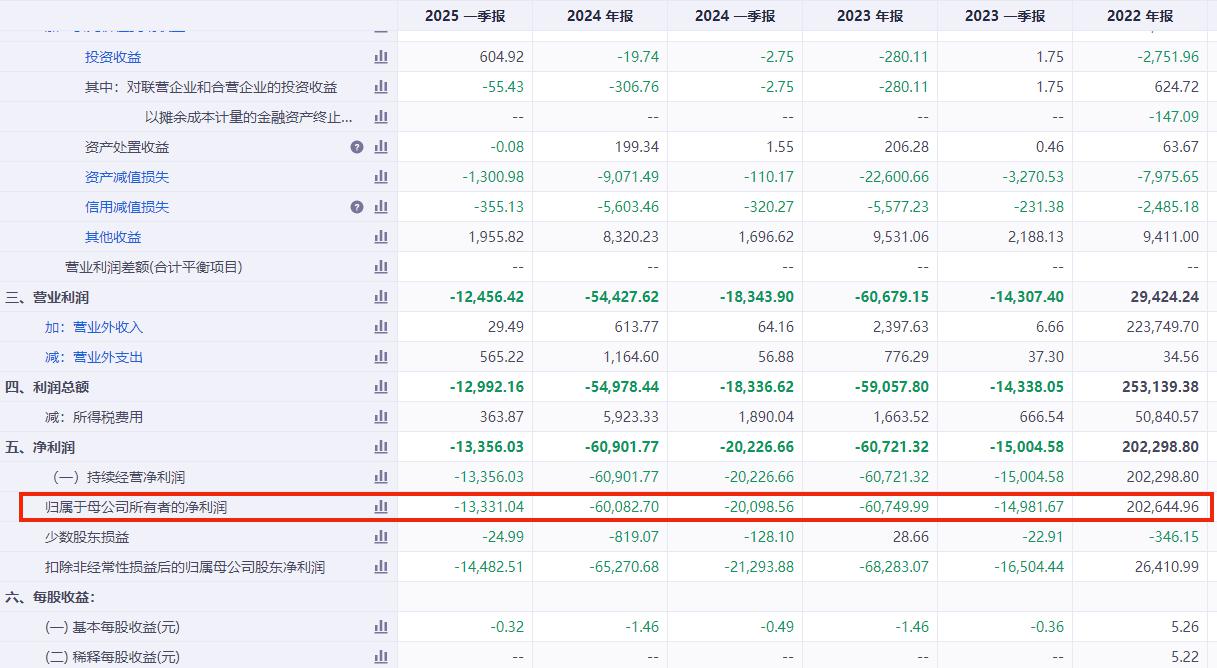Select the 2025 一季报 column header
1217x668 pixels.
(x=464, y=15)
